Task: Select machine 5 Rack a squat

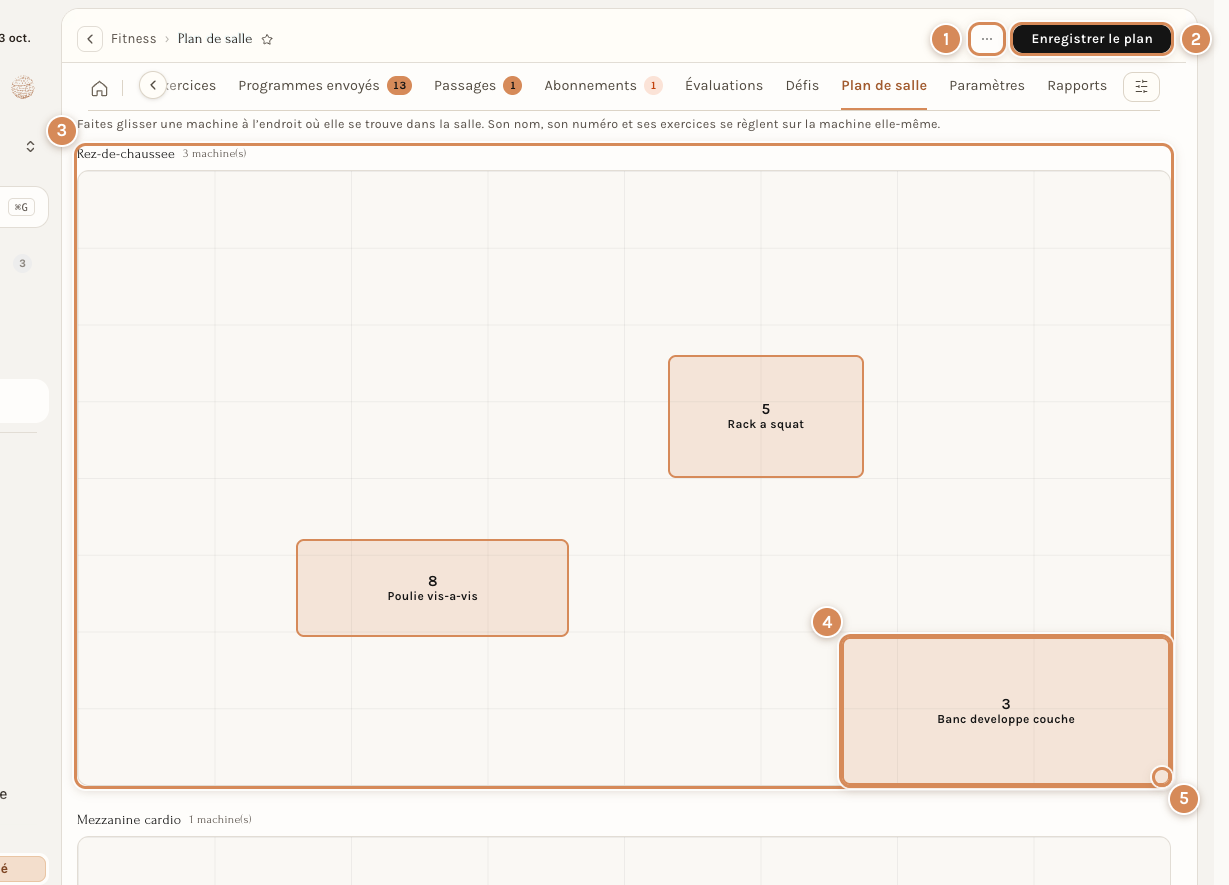Action: (x=766, y=416)
